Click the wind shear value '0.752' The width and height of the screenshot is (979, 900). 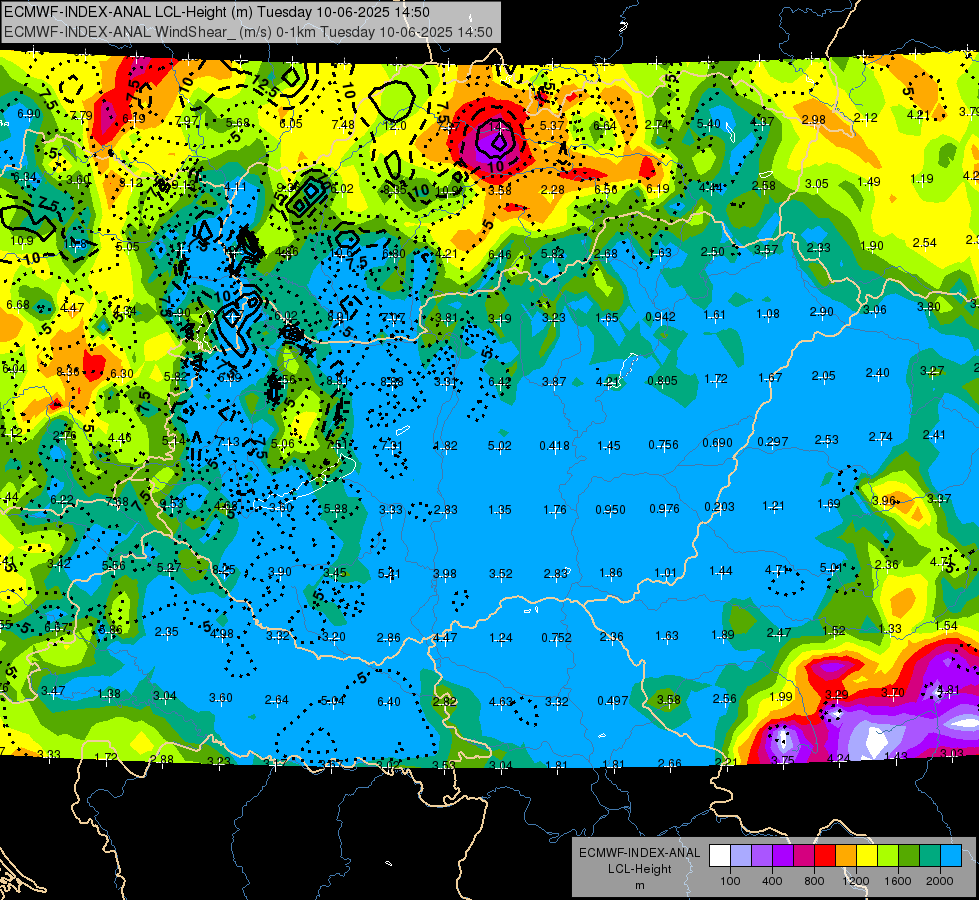[556, 637]
